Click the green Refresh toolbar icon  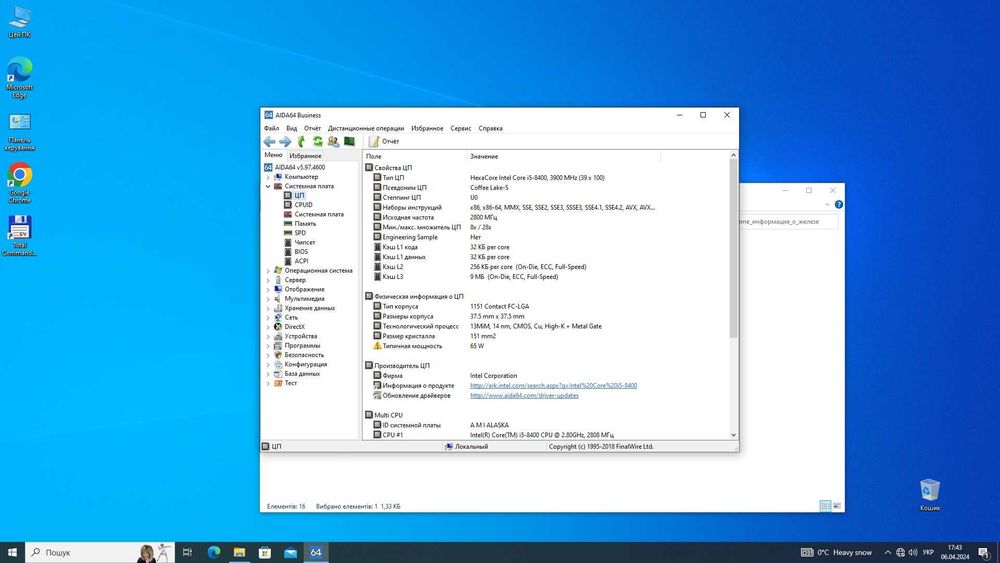318,142
